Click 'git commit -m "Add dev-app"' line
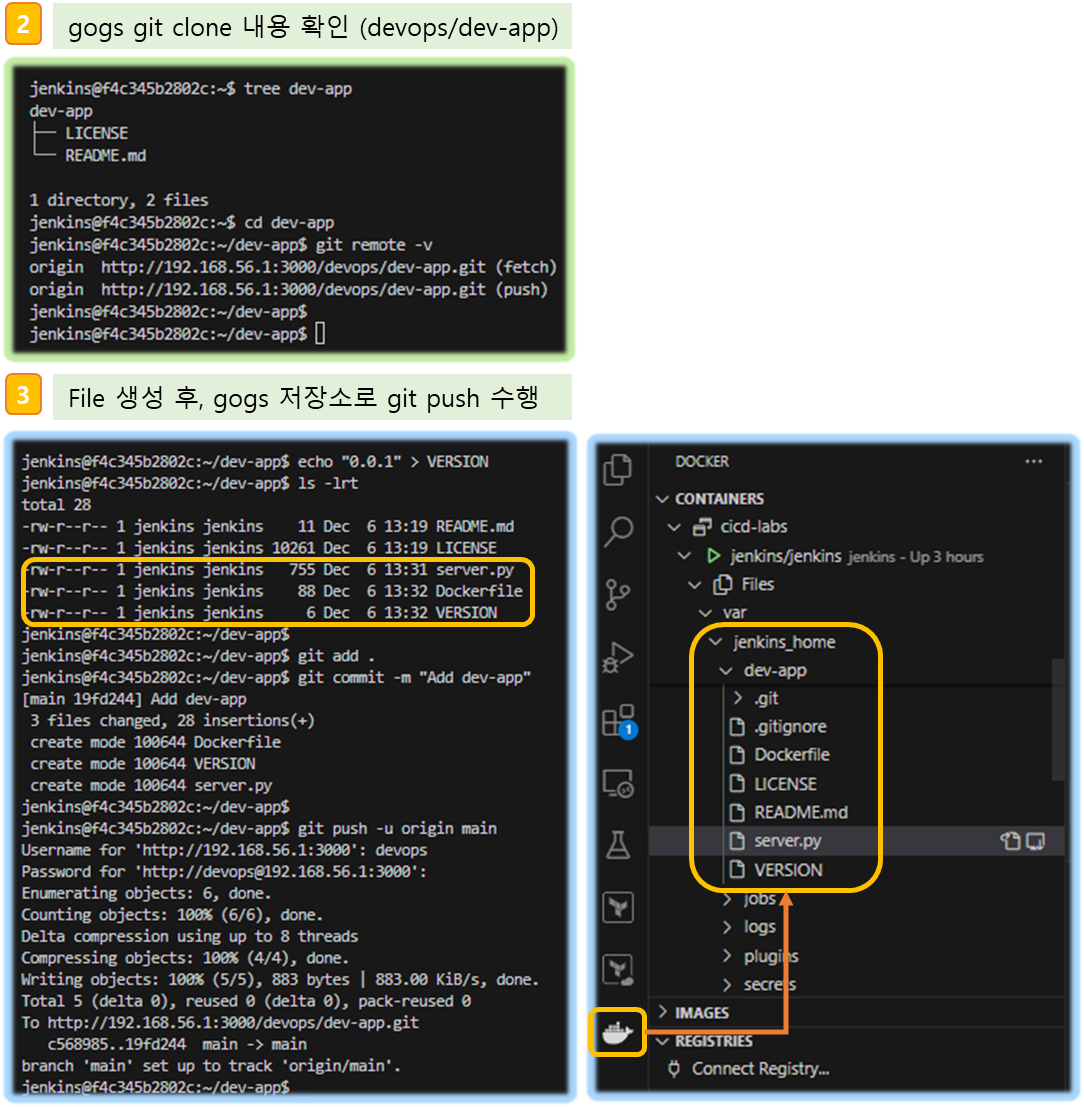 tap(414, 678)
